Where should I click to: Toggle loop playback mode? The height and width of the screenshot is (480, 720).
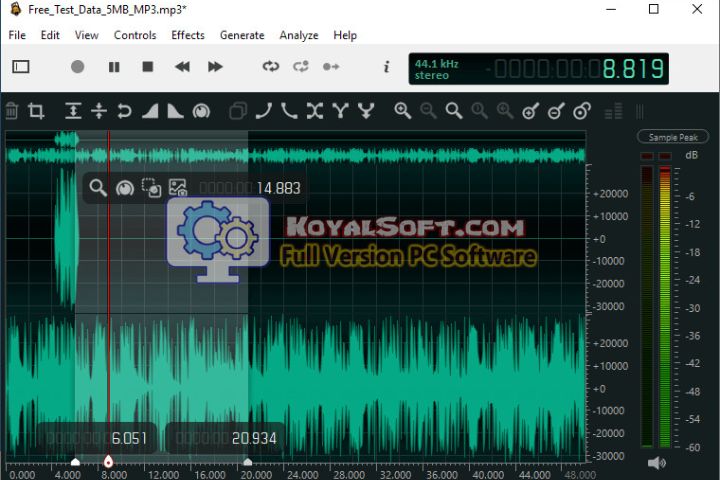pos(270,67)
